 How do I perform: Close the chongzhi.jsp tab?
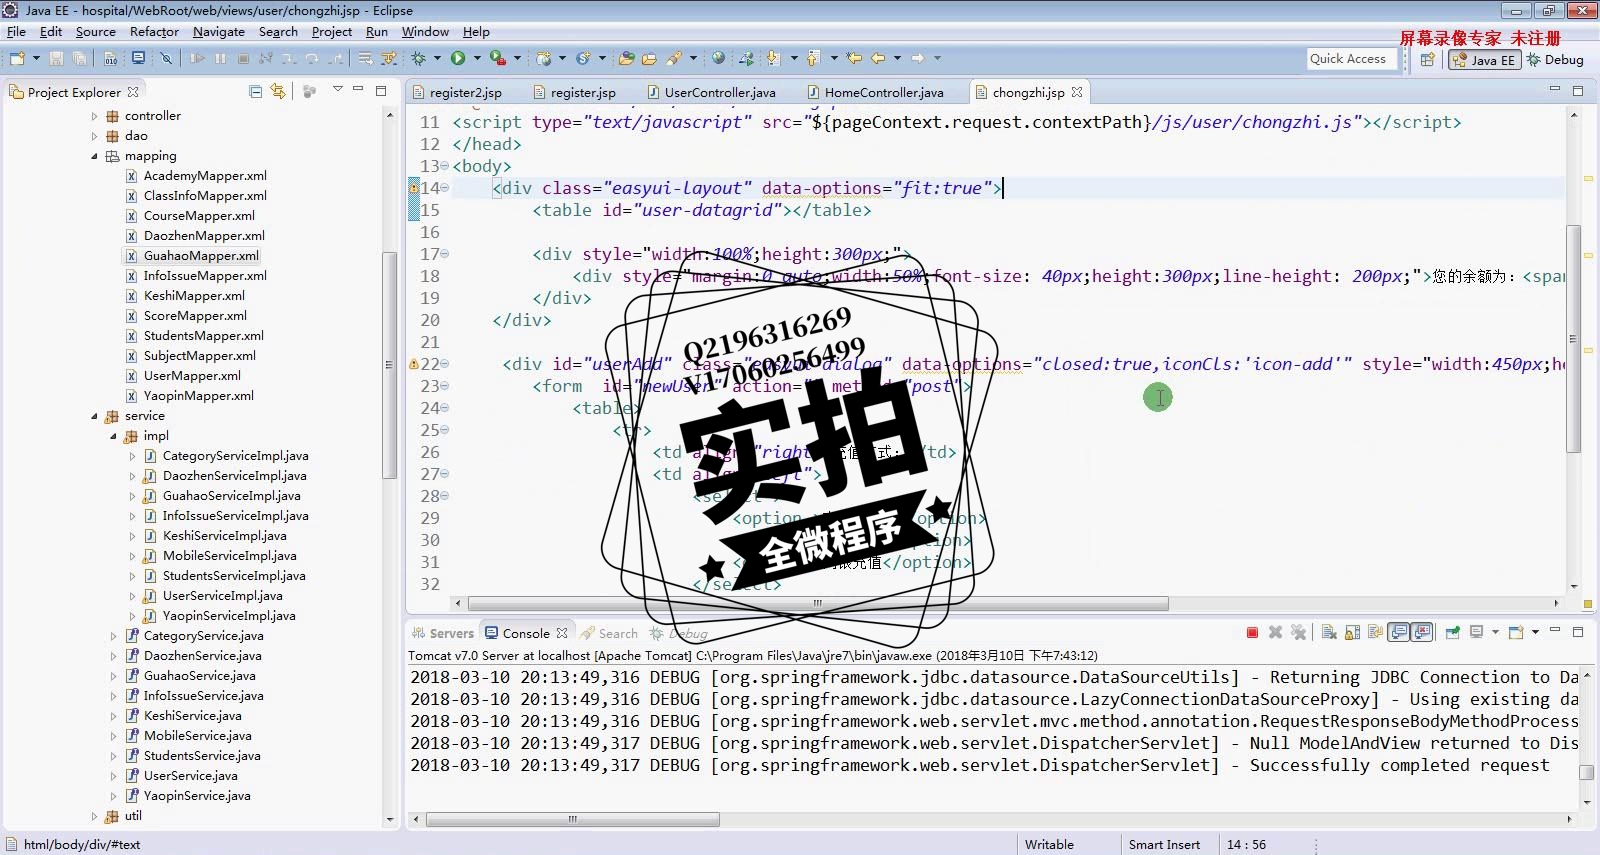pos(1077,92)
